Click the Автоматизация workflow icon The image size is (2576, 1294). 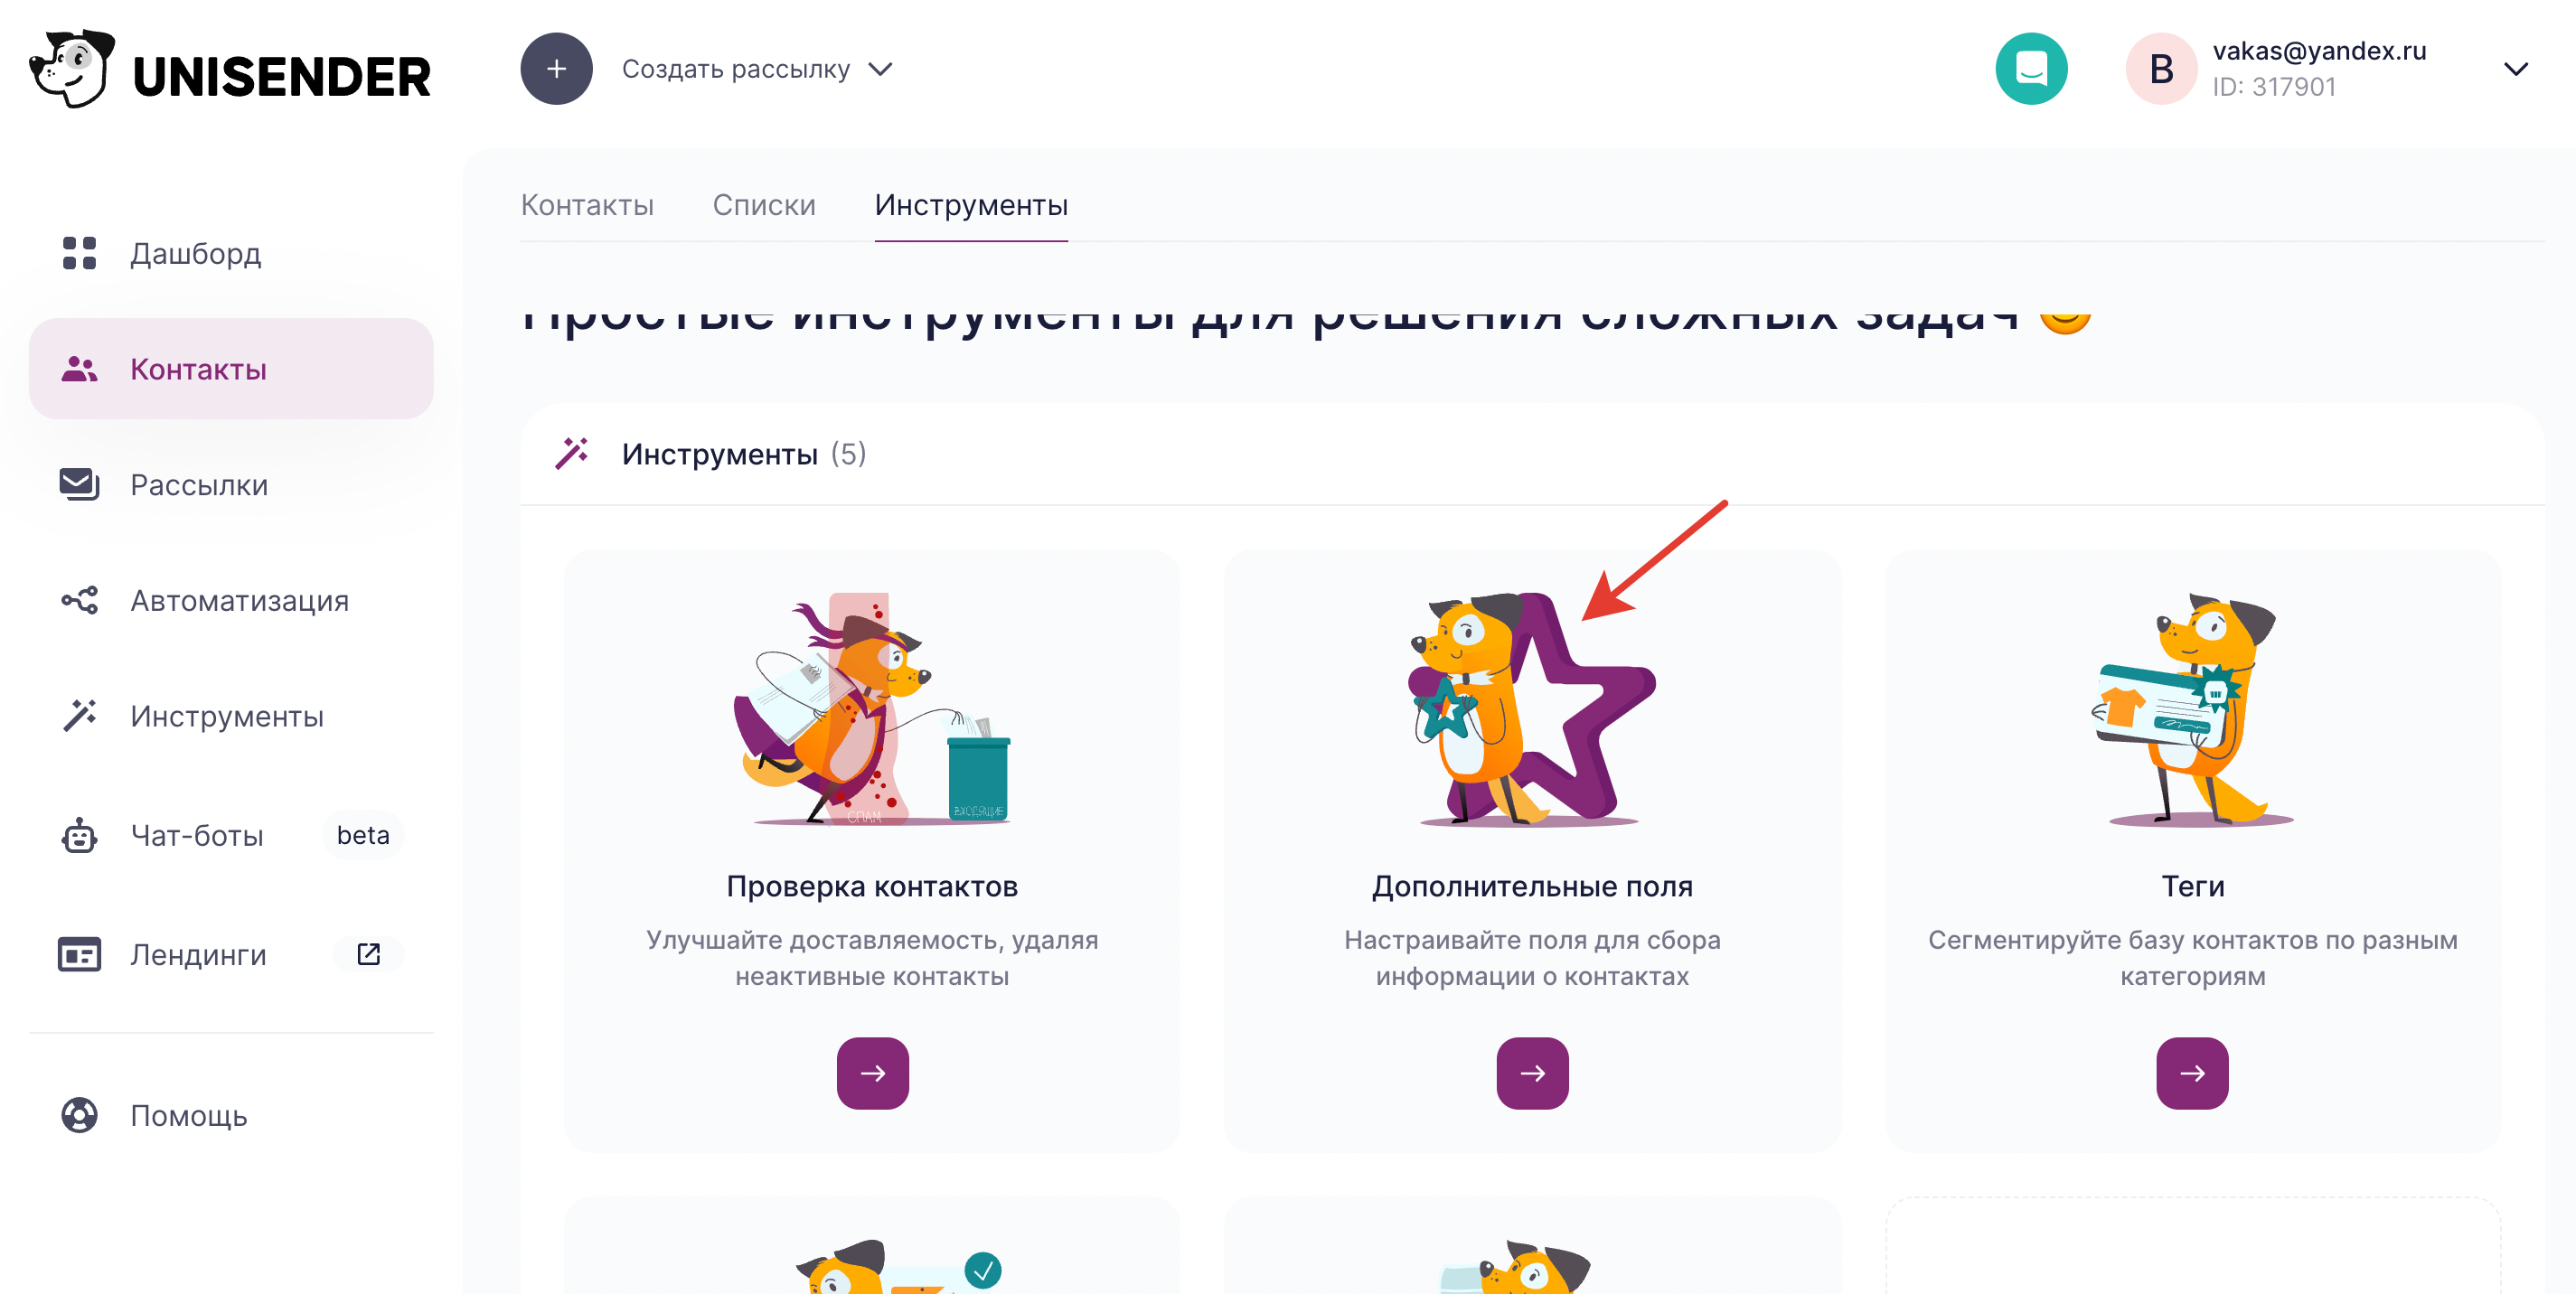(x=79, y=600)
